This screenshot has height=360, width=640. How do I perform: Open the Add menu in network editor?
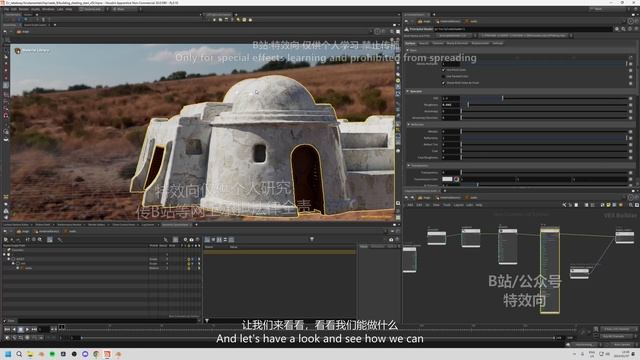tap(410, 205)
